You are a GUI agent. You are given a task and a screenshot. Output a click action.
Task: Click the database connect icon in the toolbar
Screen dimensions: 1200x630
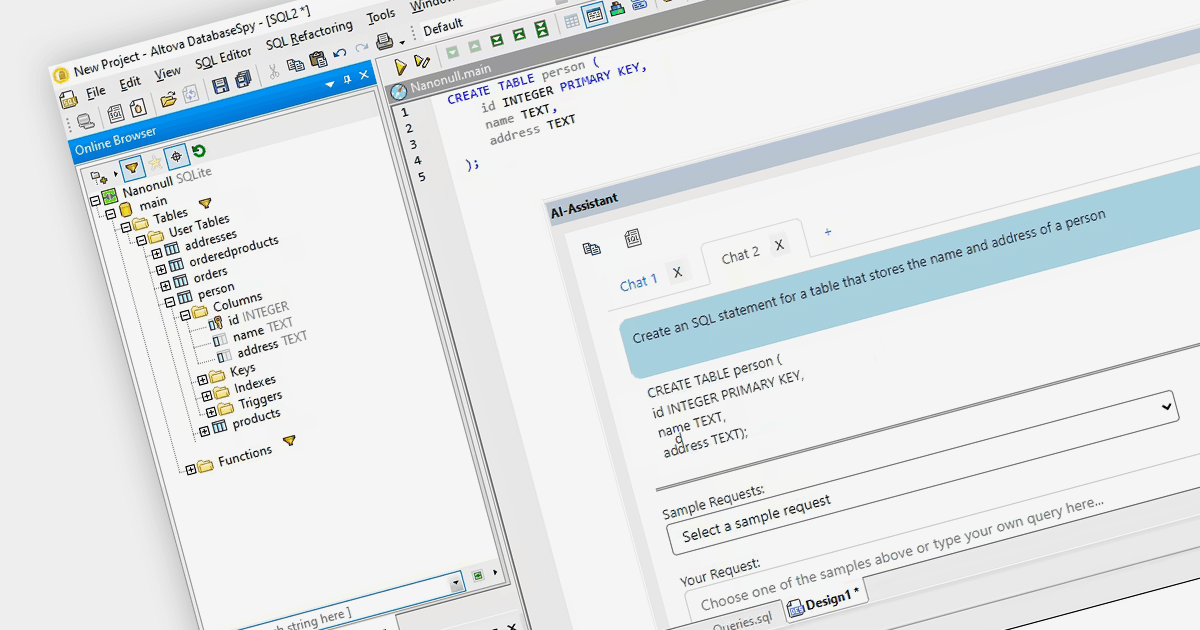(86, 122)
